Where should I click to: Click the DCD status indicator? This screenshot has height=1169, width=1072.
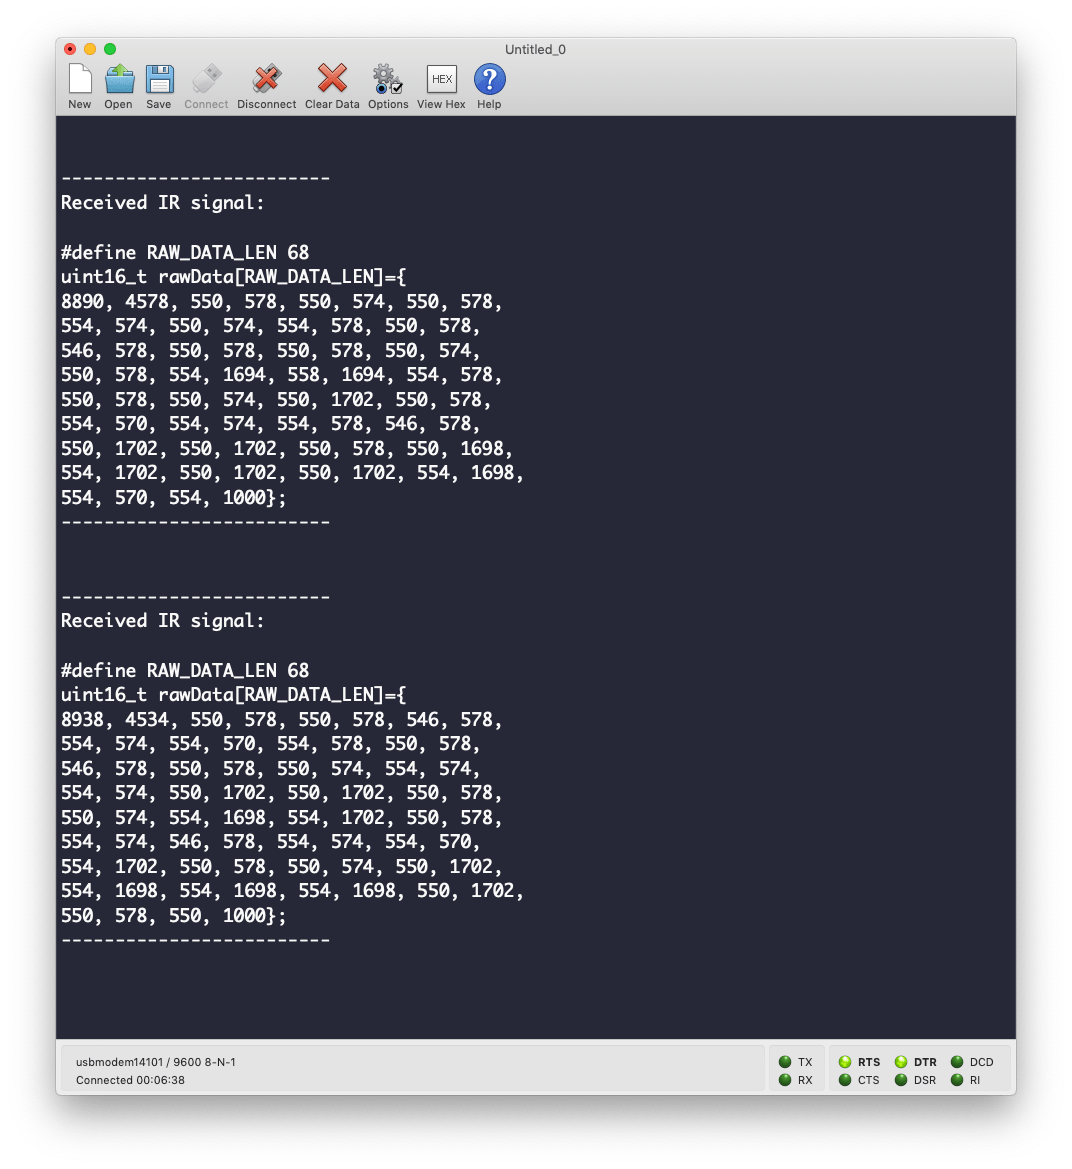pyautogui.click(x=956, y=1062)
